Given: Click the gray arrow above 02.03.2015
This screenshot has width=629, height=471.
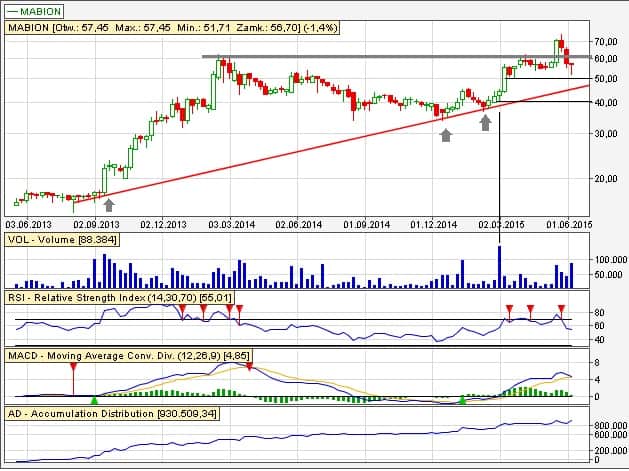Looking at the screenshot, I should click(x=485, y=122).
